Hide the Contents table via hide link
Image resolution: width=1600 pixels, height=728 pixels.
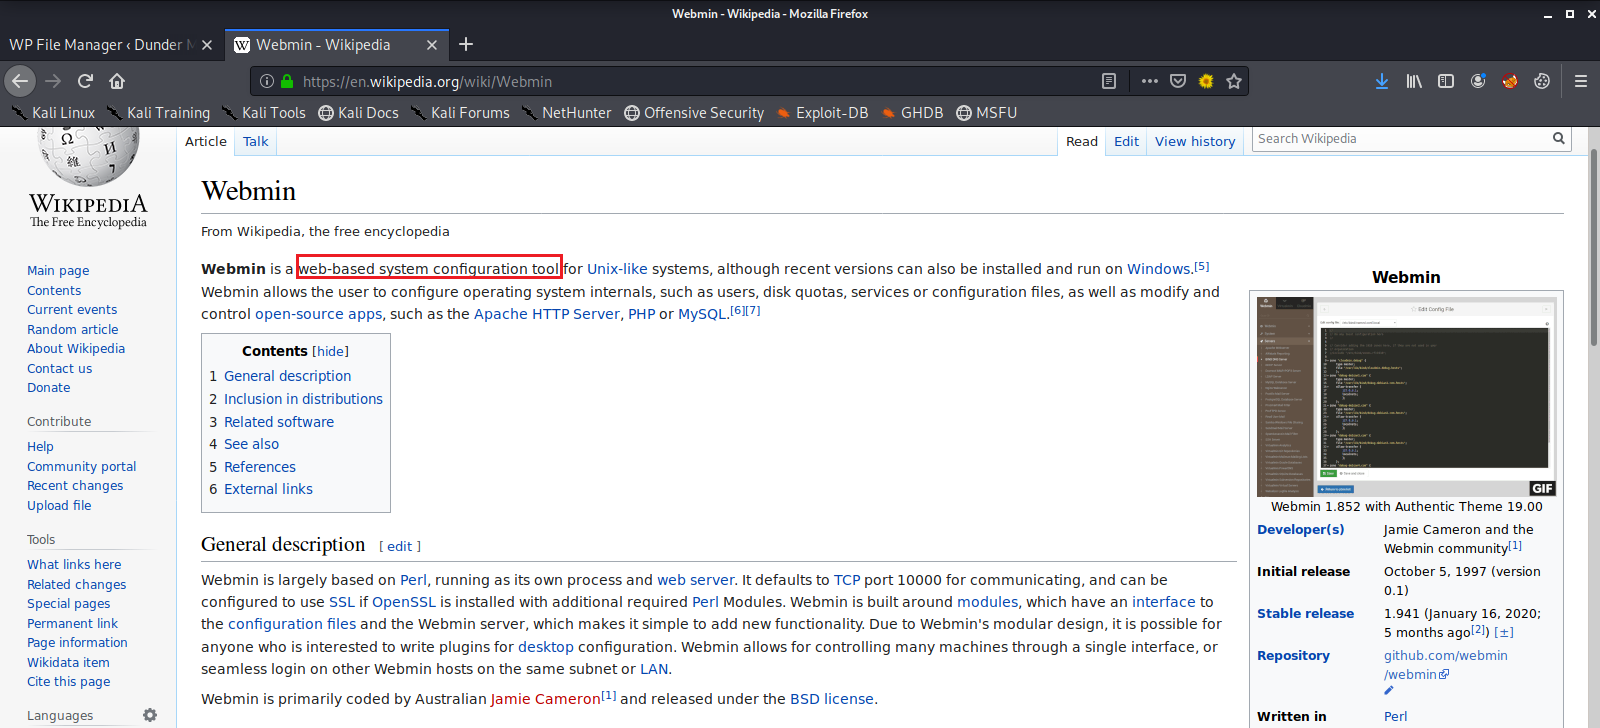(330, 351)
